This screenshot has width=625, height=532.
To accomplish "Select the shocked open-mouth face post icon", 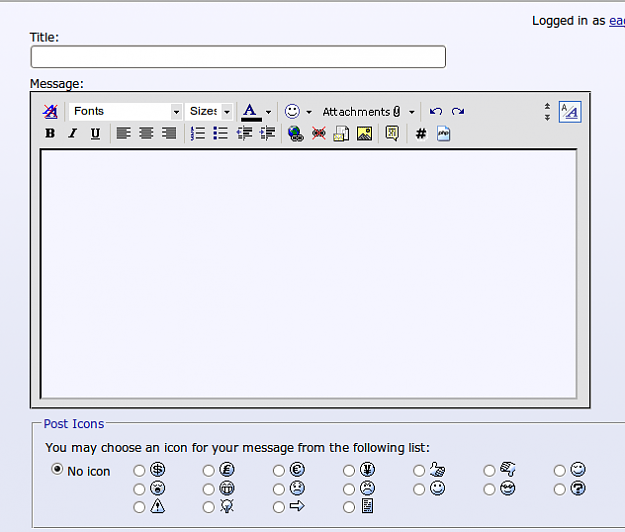I will point(139,489).
